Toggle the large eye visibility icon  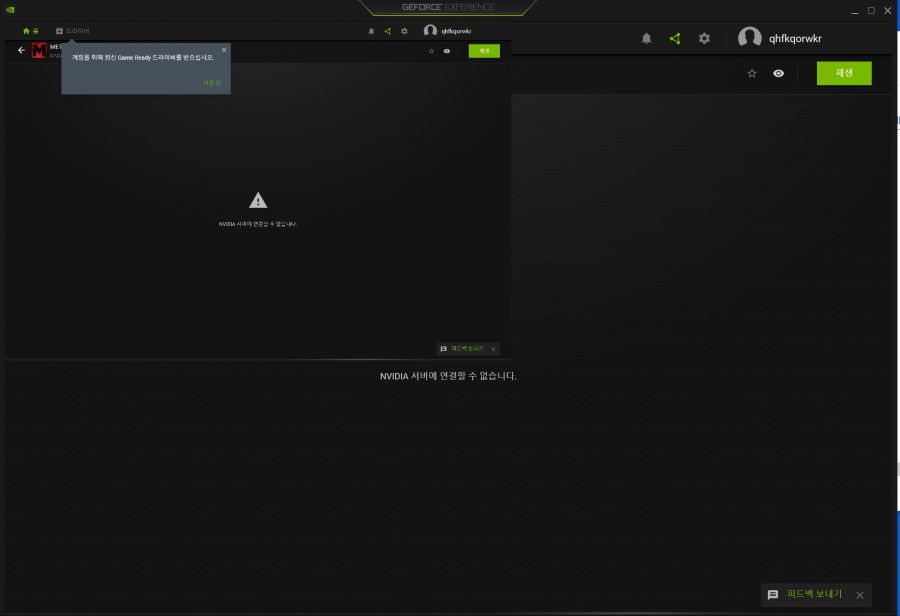click(778, 73)
